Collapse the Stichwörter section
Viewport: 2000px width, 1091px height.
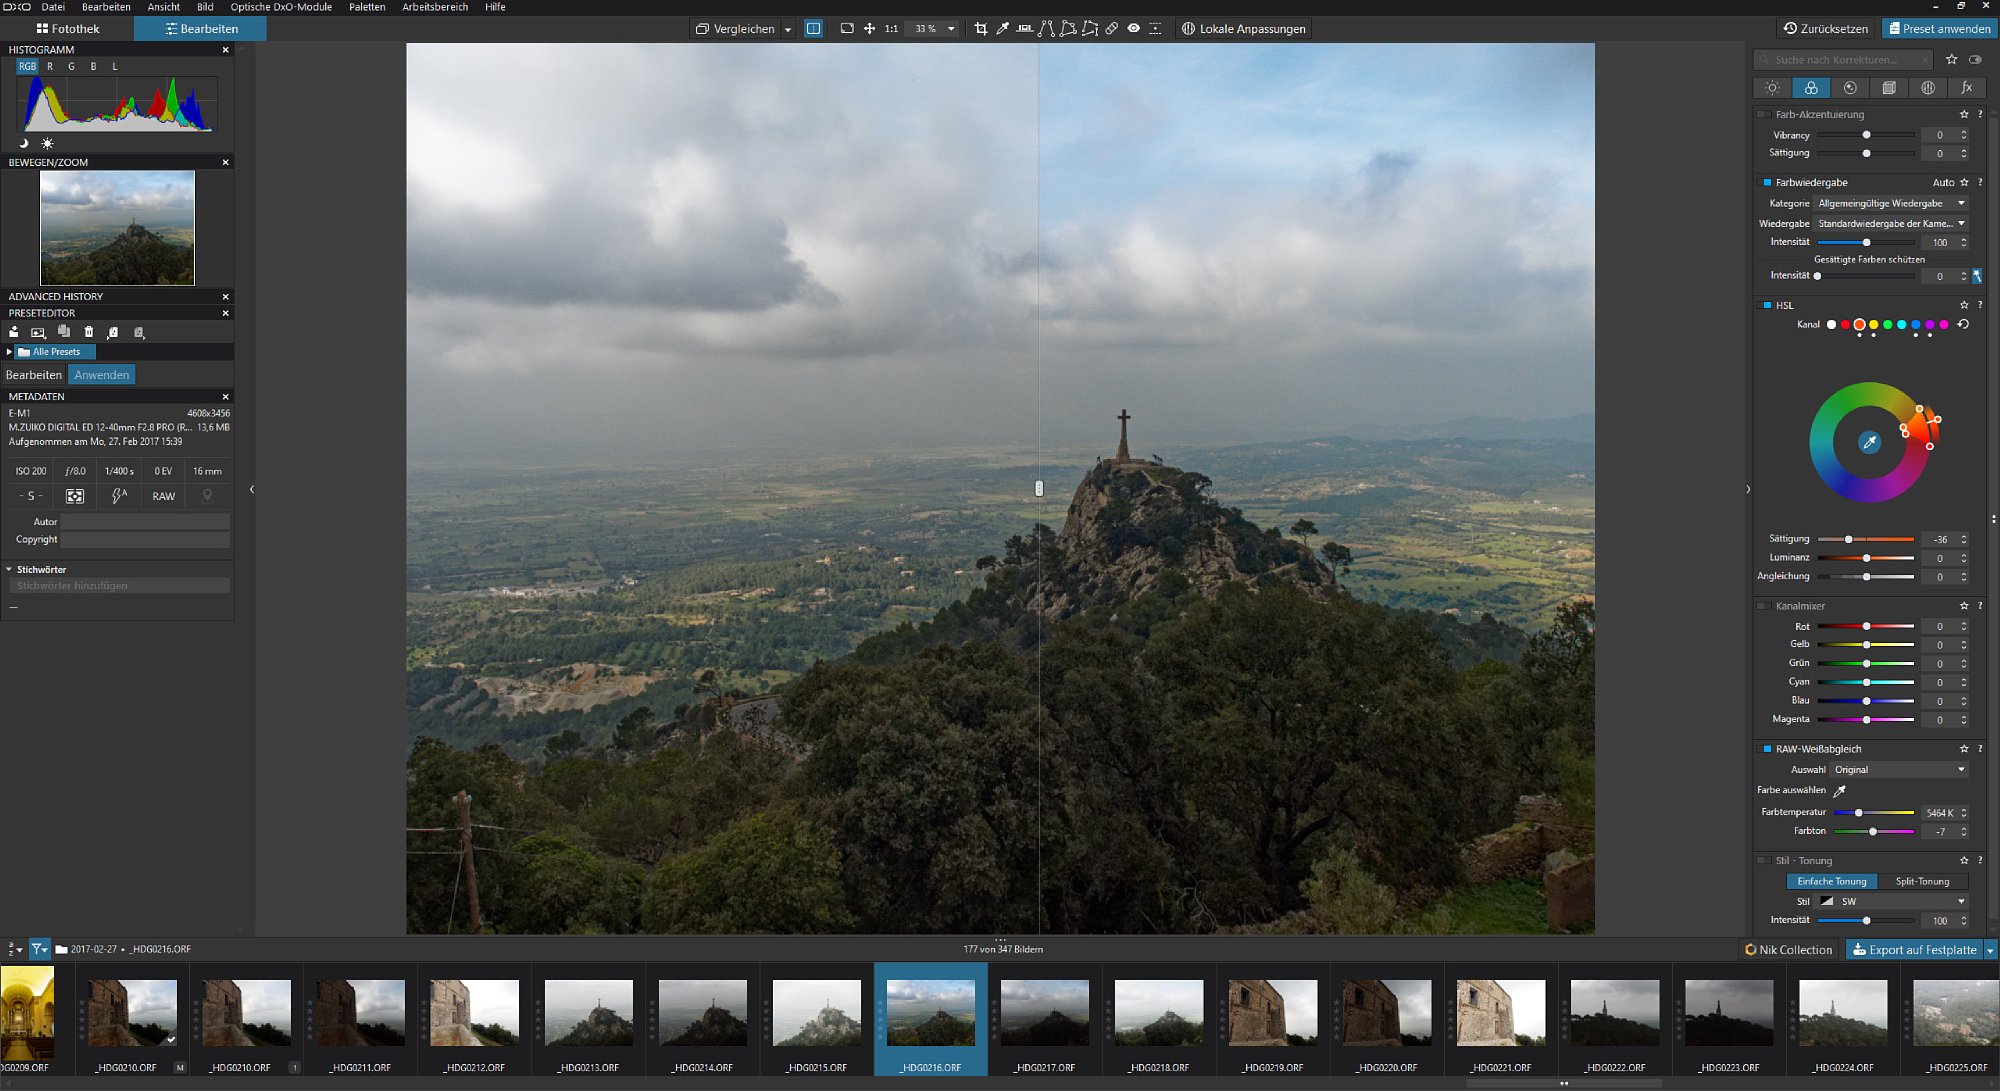9,570
